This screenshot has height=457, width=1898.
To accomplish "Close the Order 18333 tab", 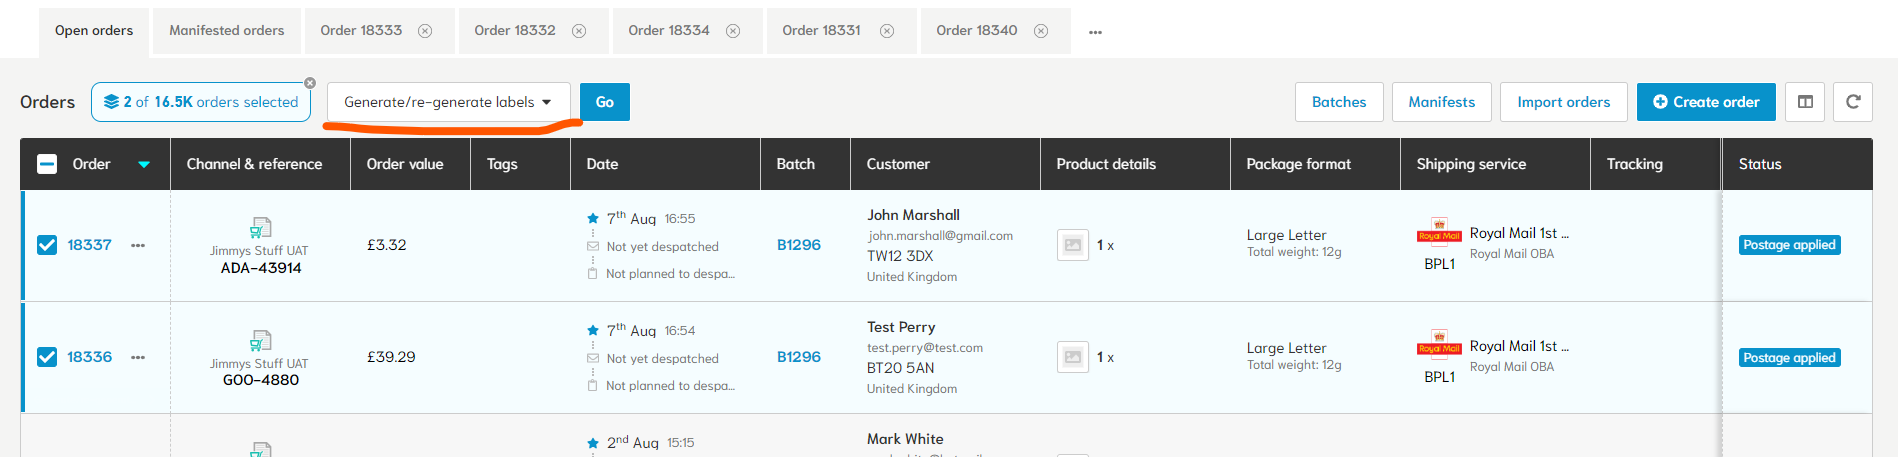I will (x=425, y=31).
